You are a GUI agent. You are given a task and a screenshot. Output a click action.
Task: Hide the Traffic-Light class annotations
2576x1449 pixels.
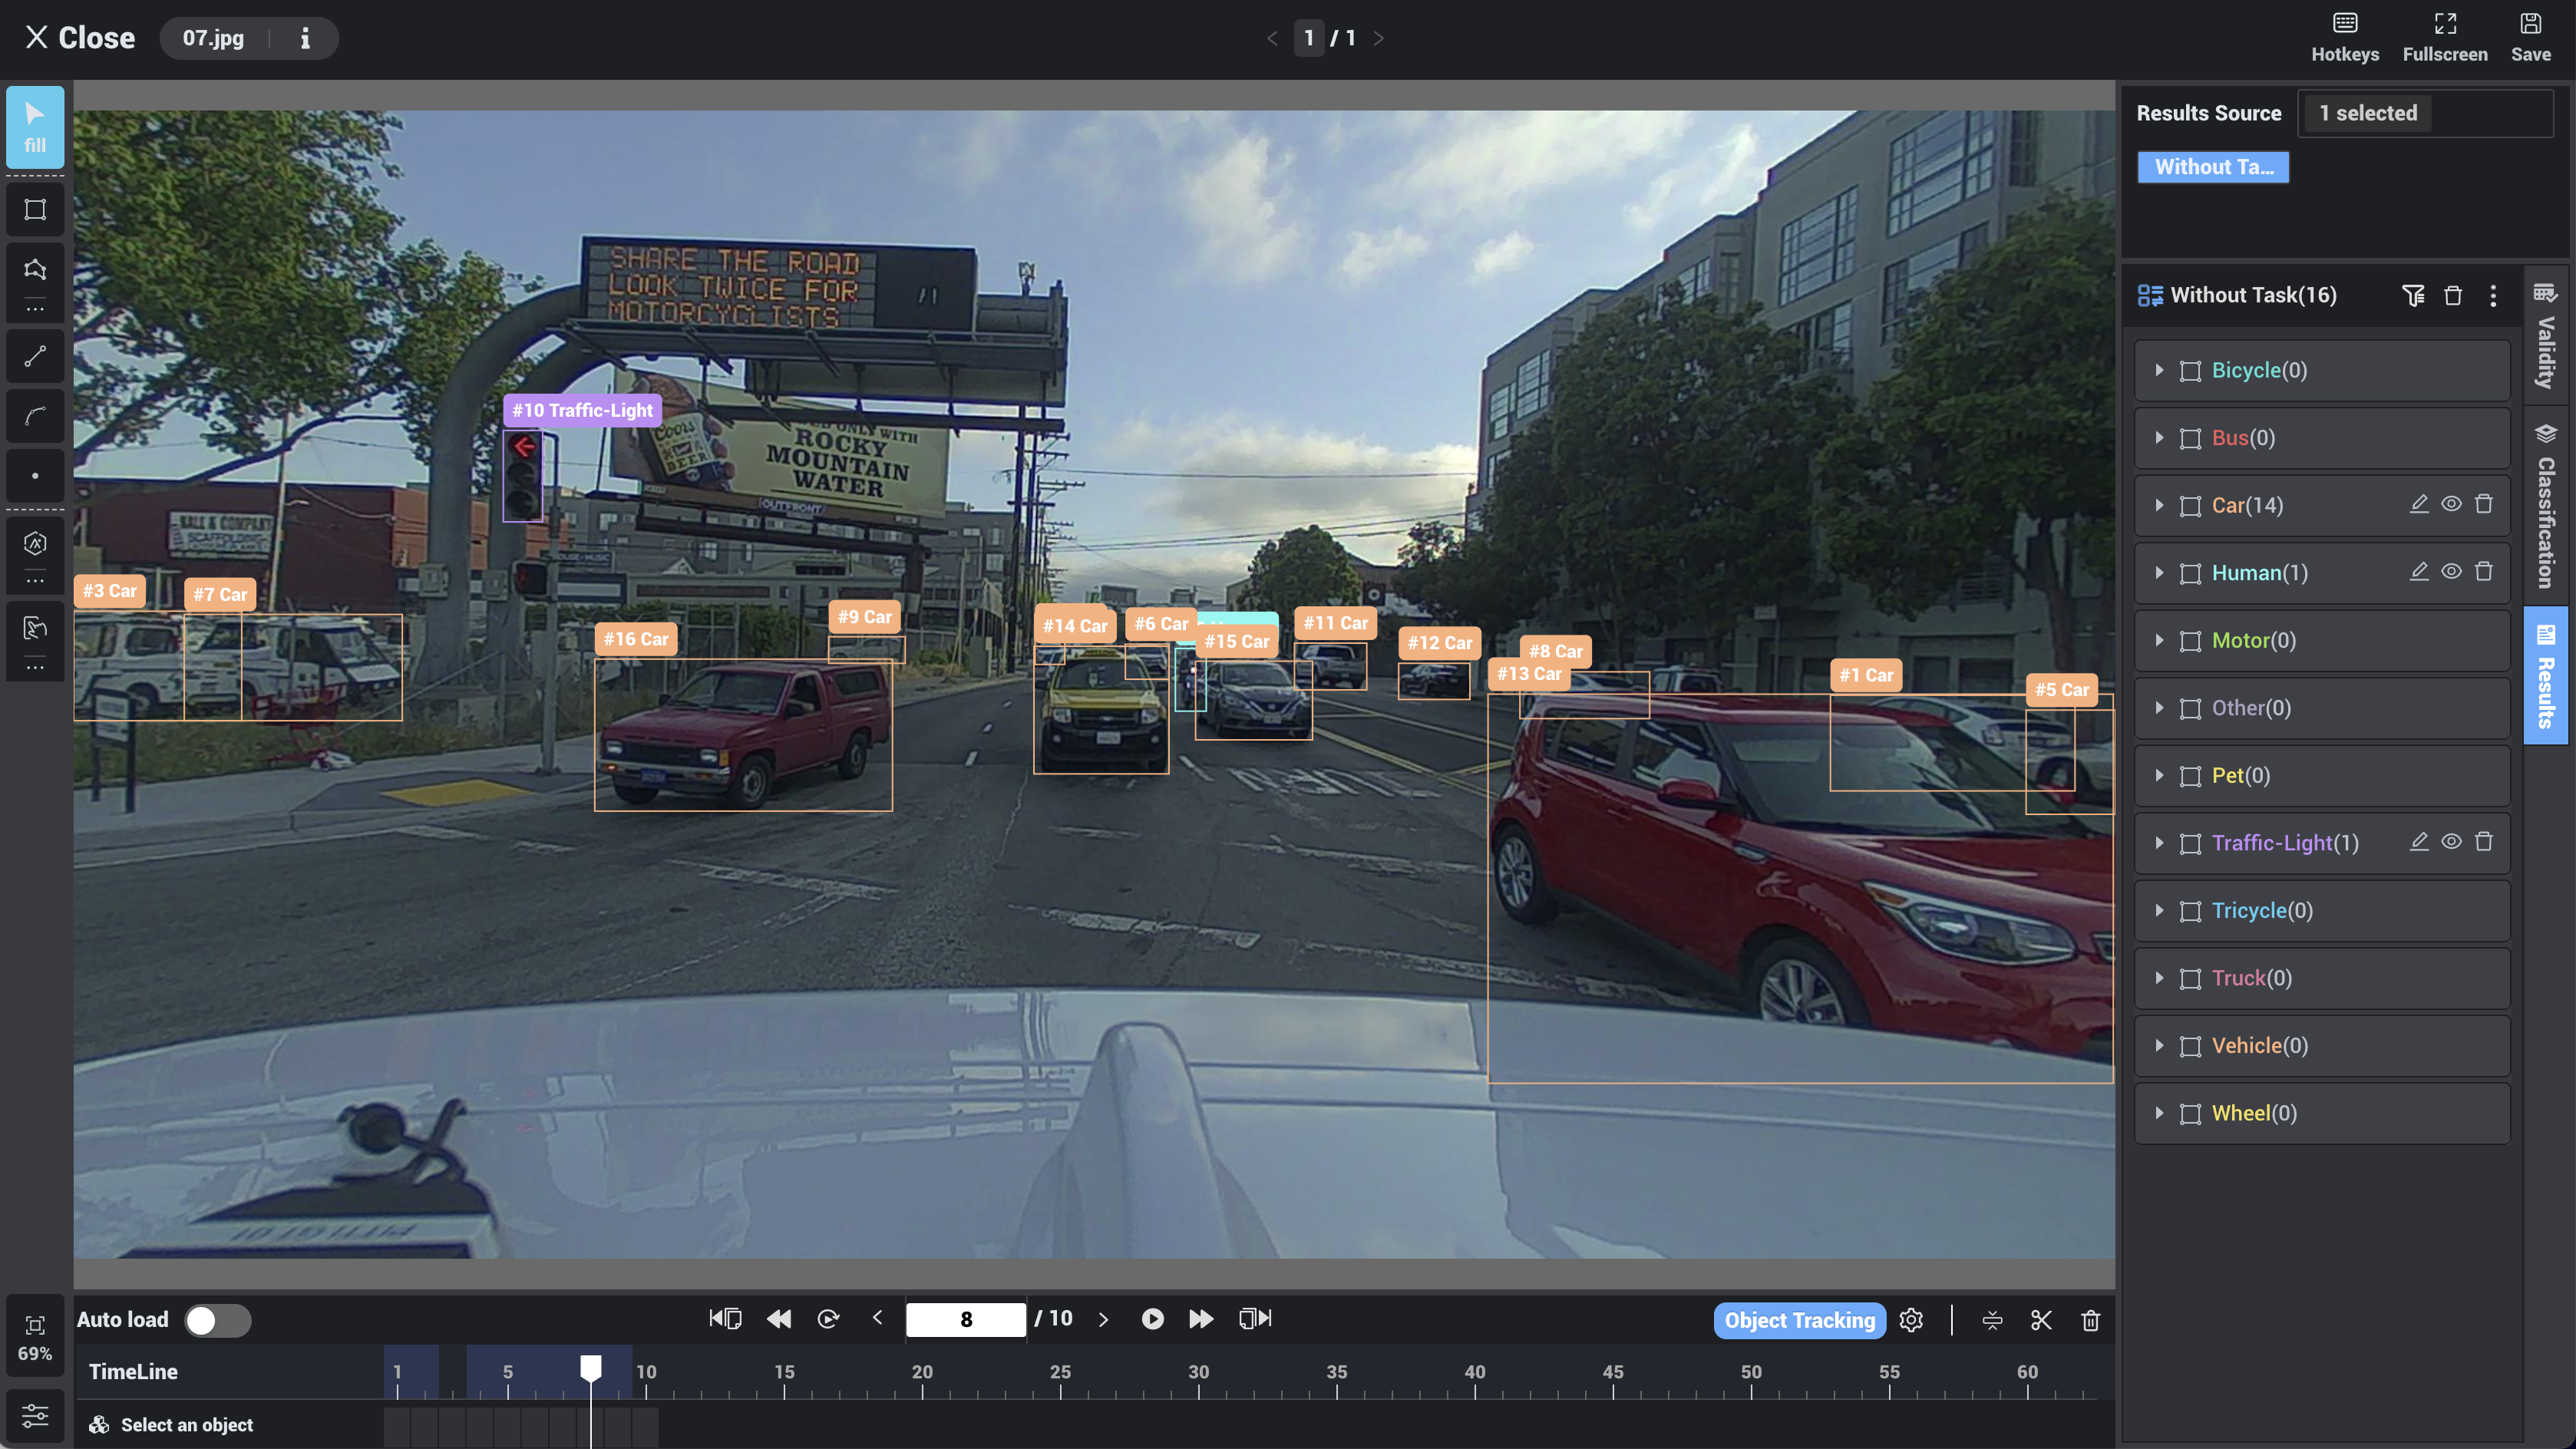click(x=2451, y=842)
